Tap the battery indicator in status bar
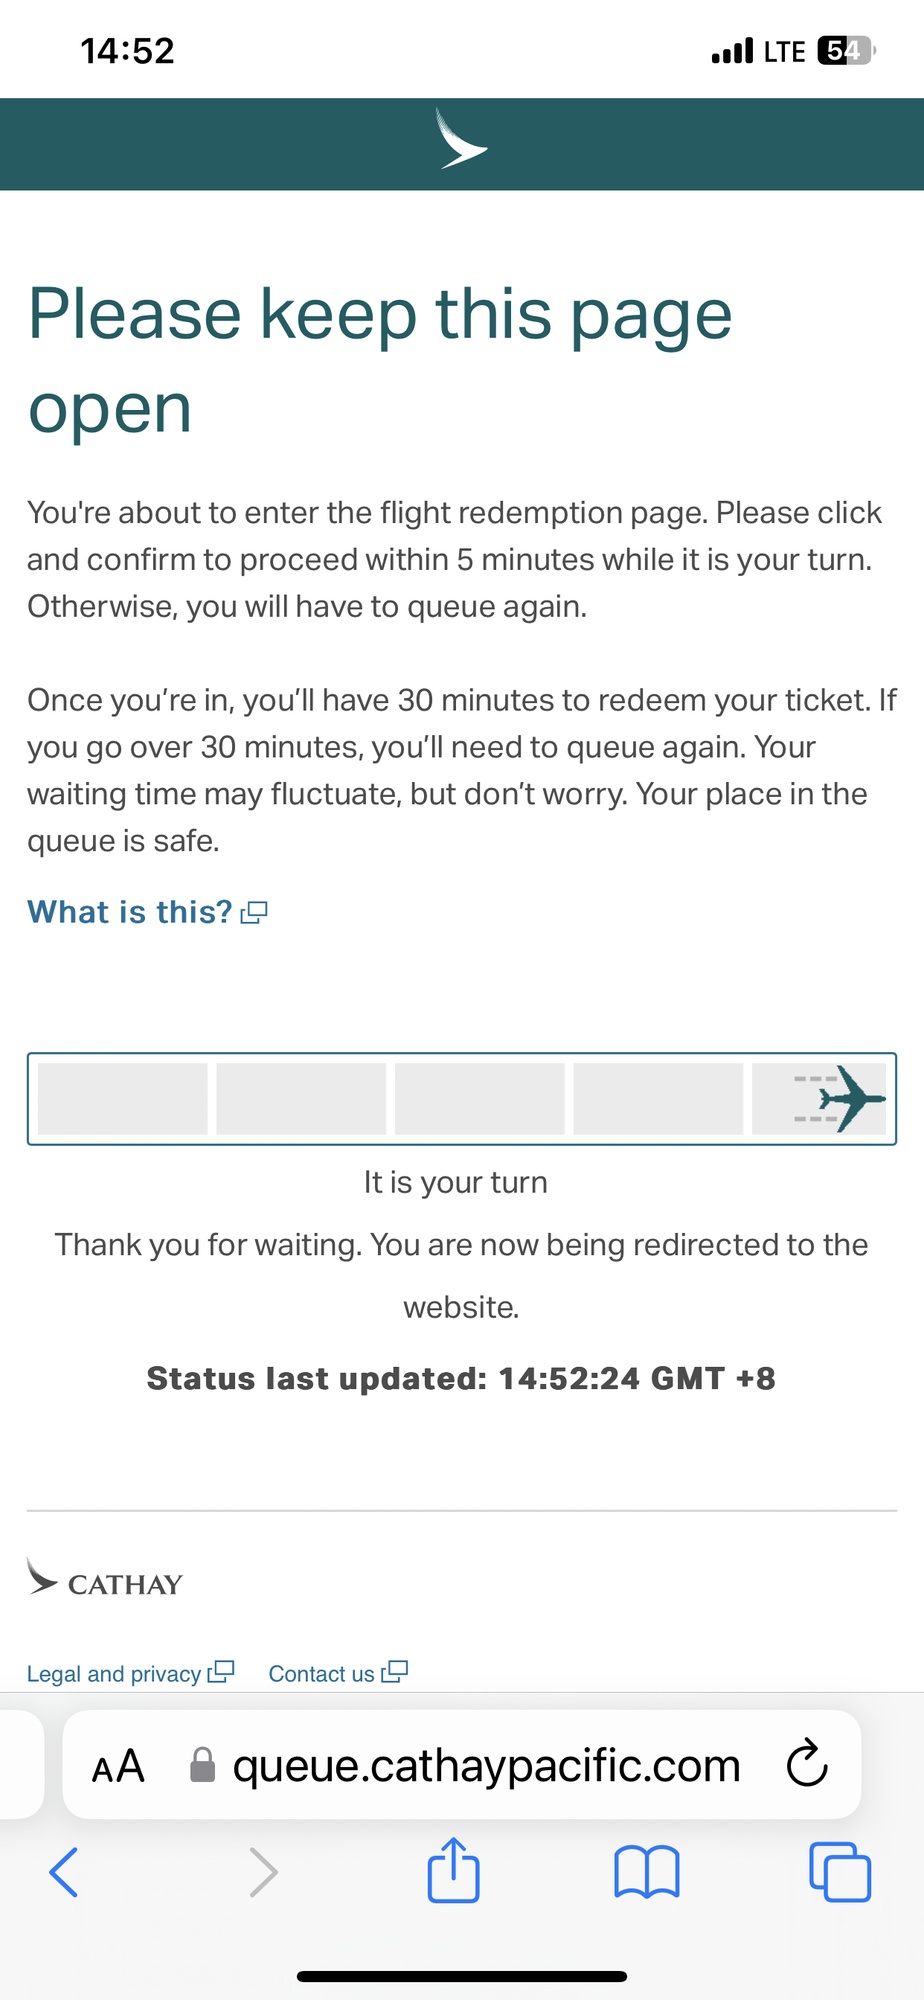Image resolution: width=924 pixels, height=2000 pixels. [846, 50]
